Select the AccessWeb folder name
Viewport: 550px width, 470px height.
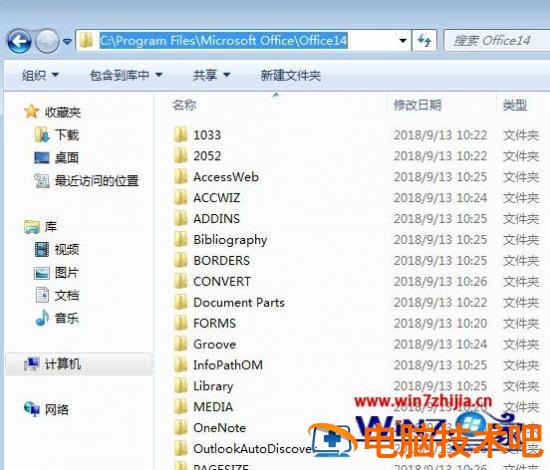click(x=226, y=177)
